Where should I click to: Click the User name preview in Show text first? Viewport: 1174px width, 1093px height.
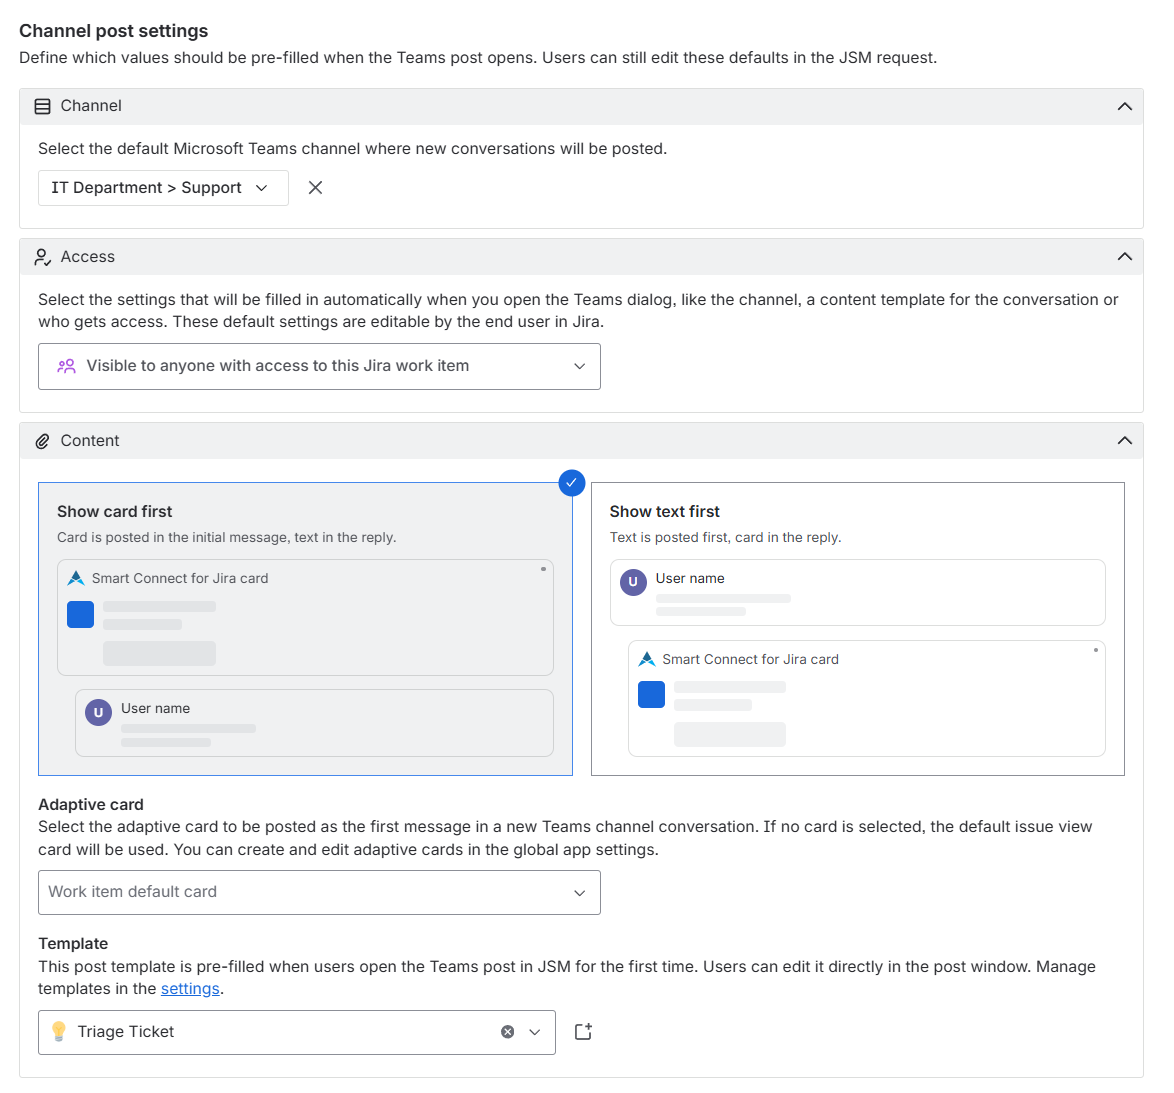click(858, 592)
